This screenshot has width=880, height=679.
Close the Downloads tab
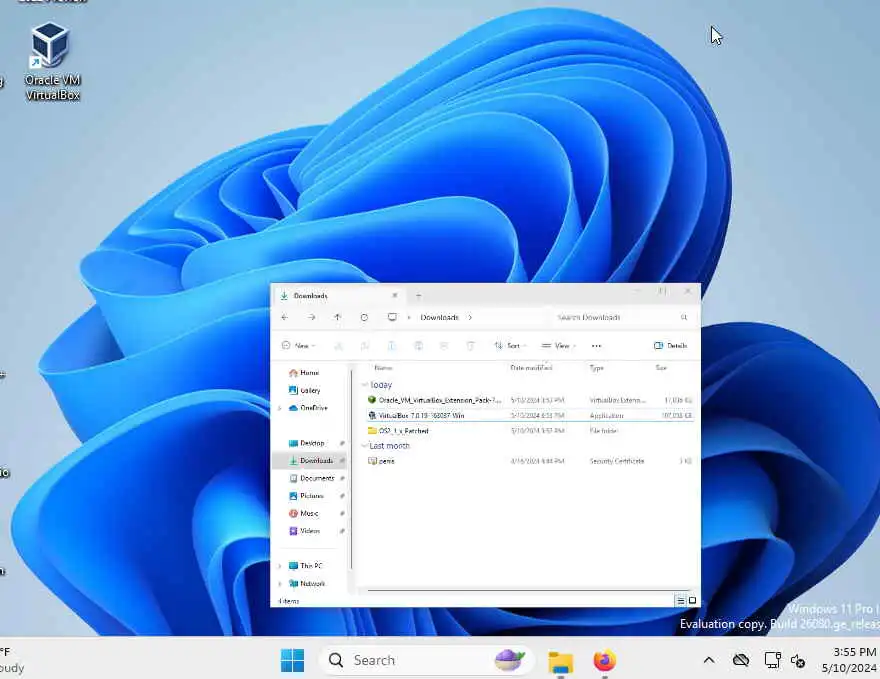tap(395, 295)
